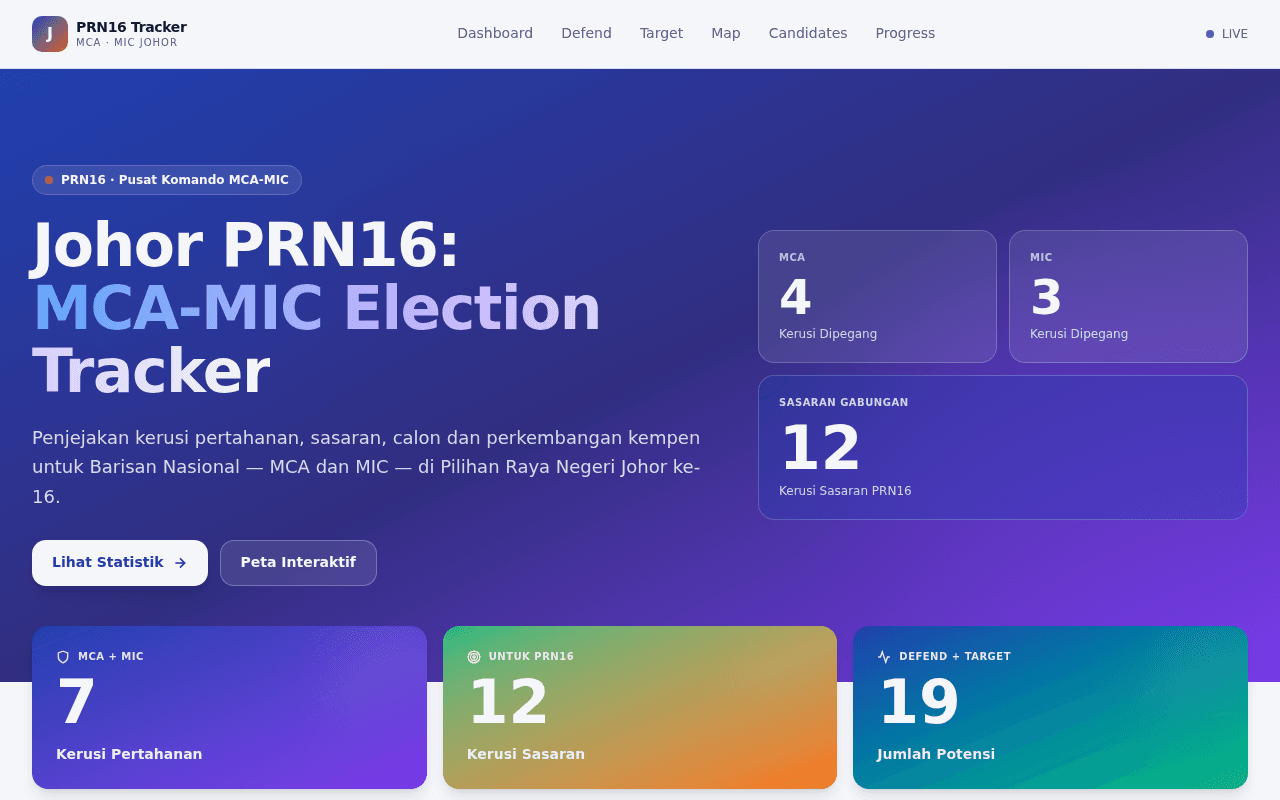Click the 'MCA + MIC' label on first card

click(111, 657)
